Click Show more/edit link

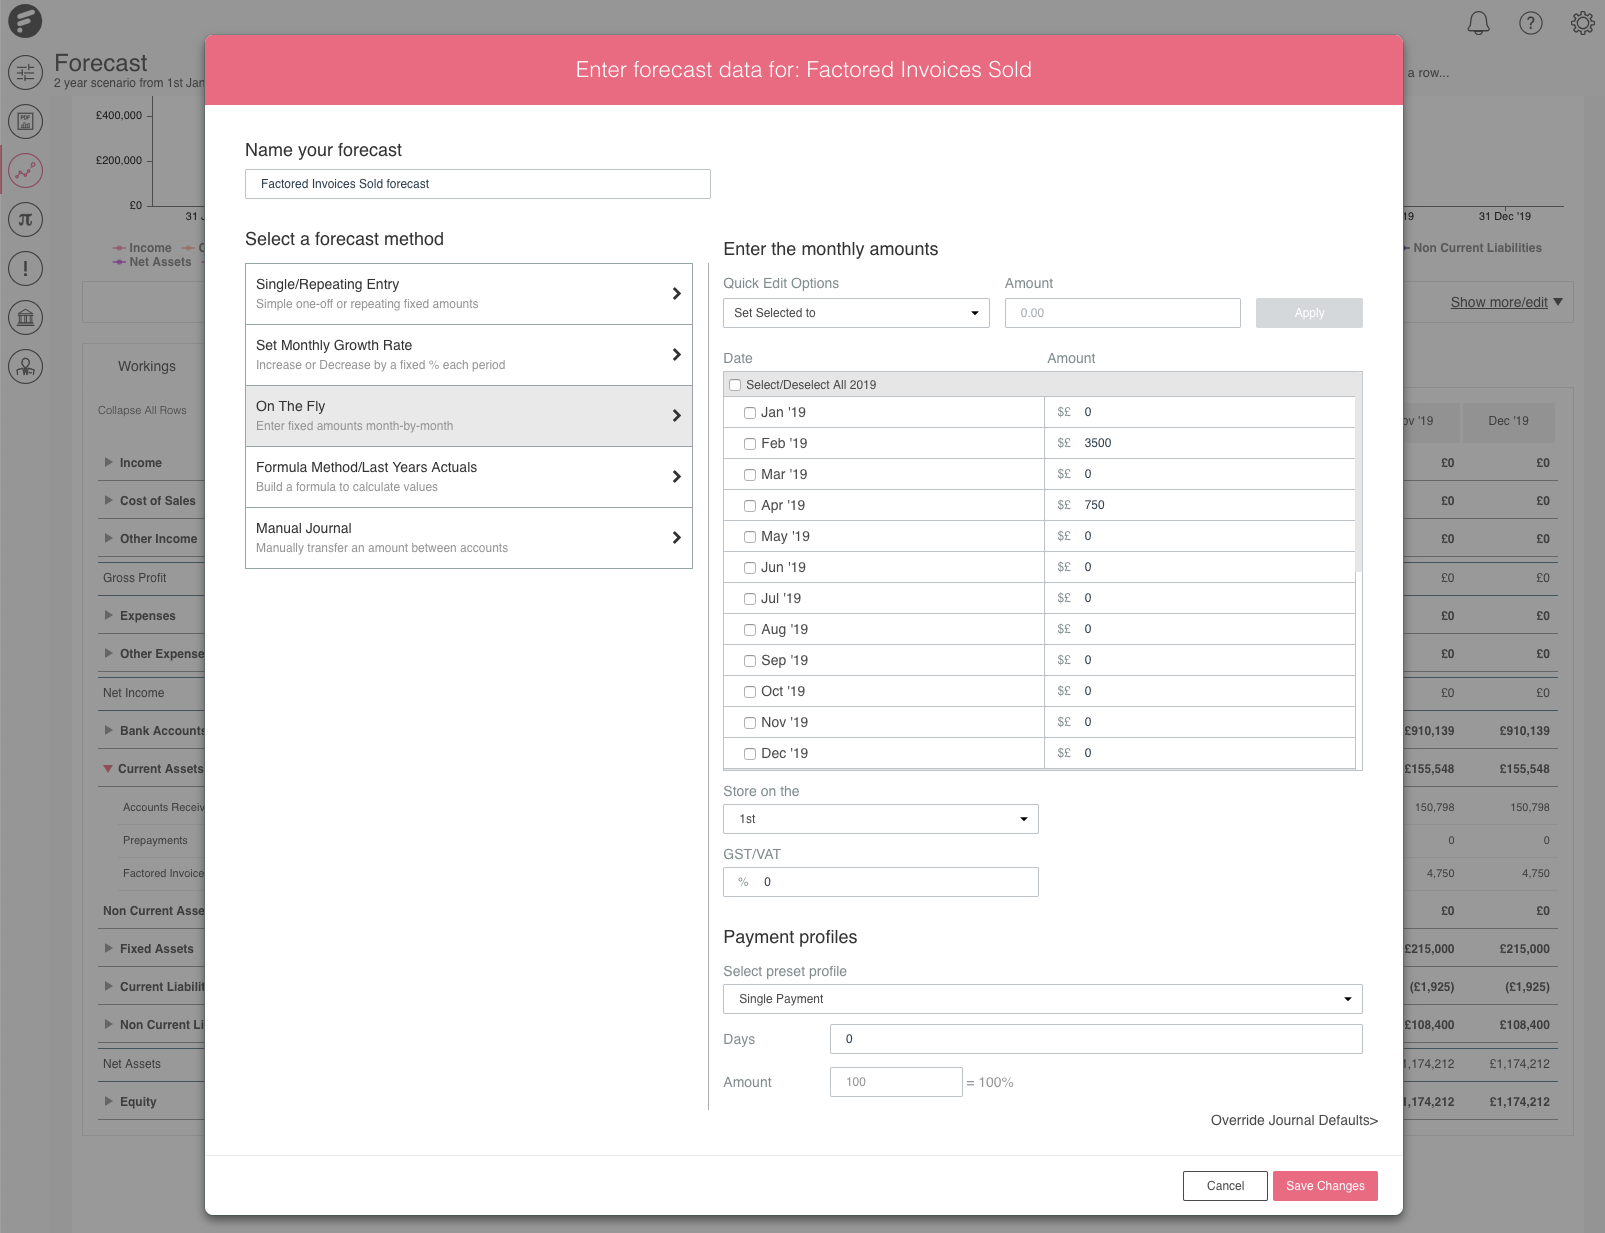click(x=1499, y=302)
